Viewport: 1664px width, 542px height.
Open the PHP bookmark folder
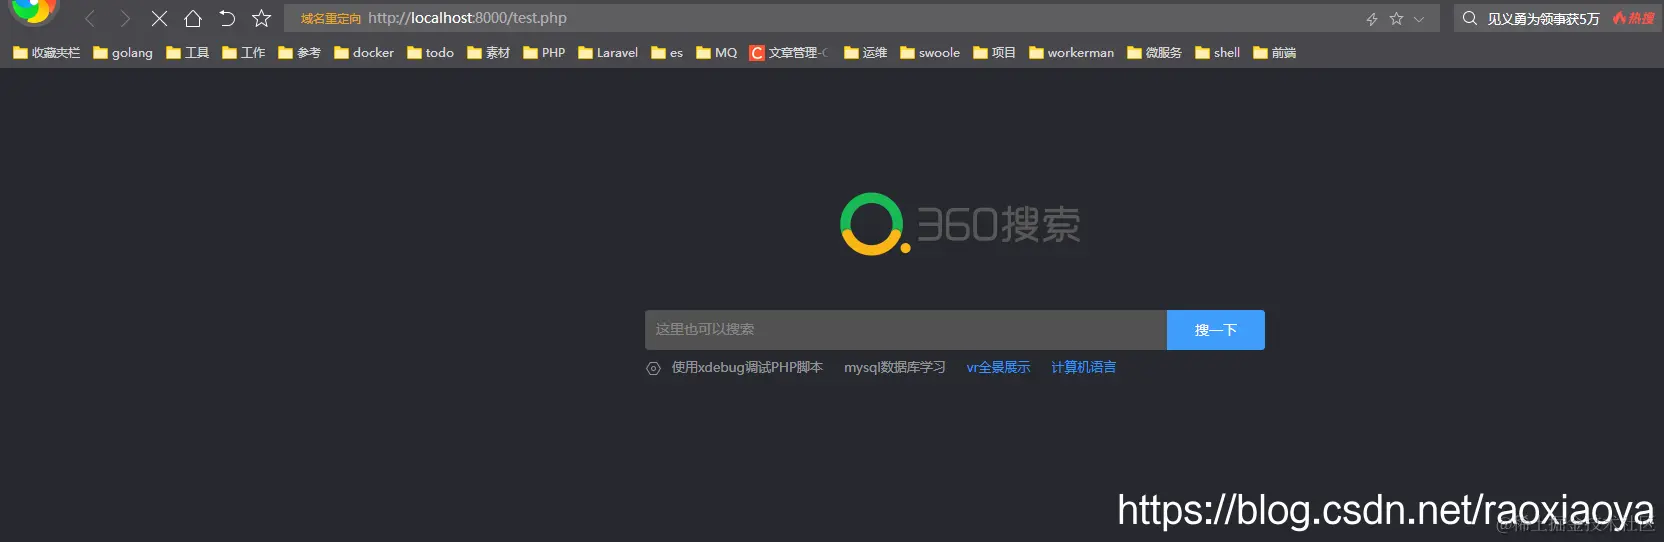click(544, 52)
